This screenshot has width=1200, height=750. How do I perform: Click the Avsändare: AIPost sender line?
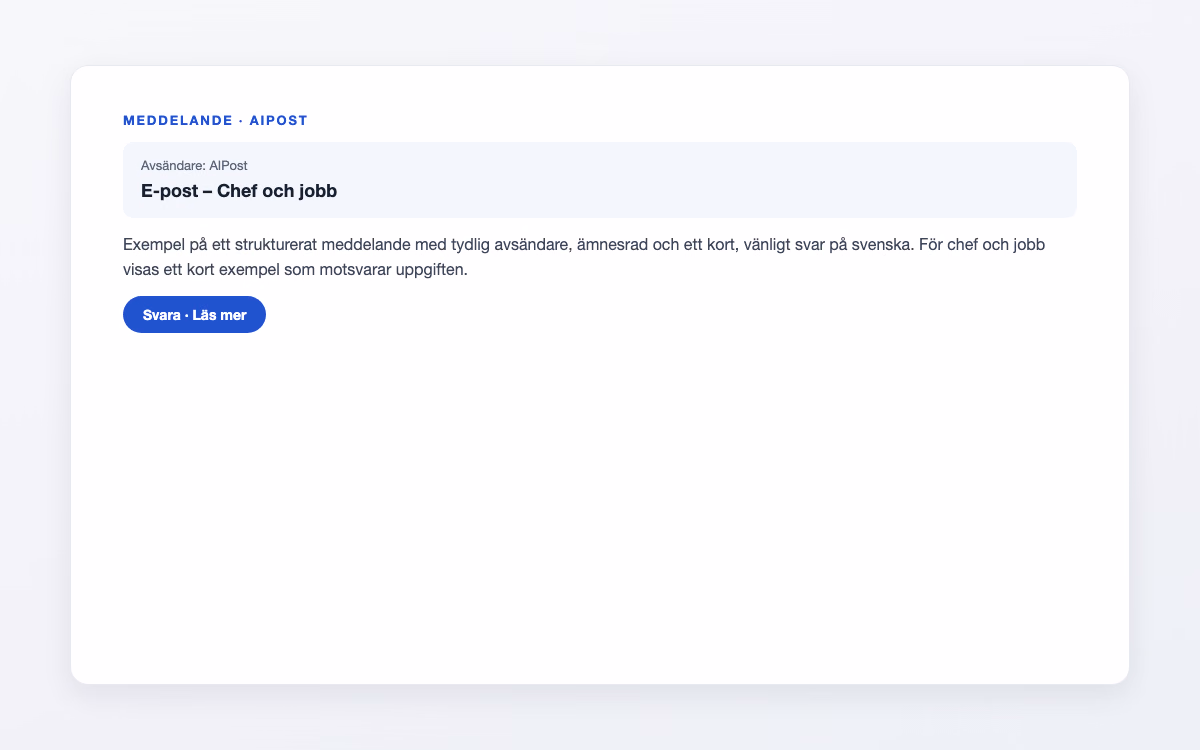point(194,165)
